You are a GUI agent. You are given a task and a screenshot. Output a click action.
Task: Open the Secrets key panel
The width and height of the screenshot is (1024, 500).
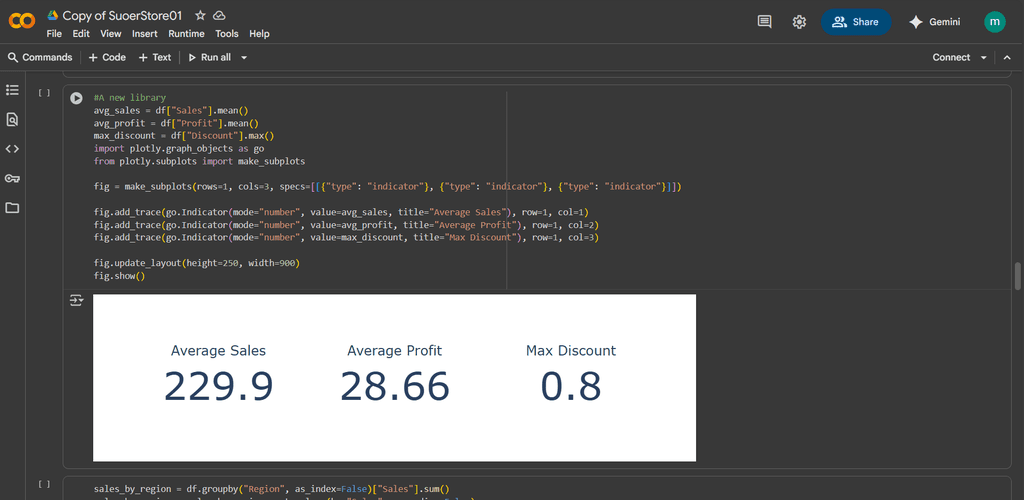(12, 178)
